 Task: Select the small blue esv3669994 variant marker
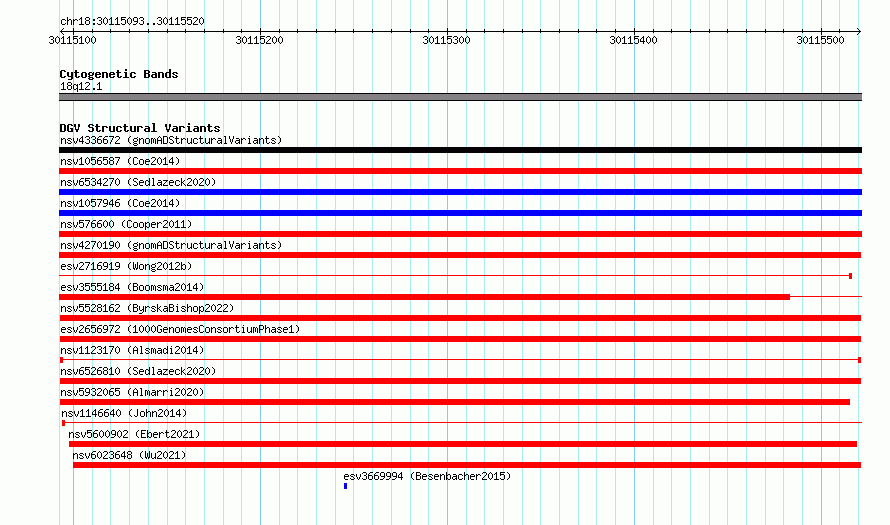tap(345, 486)
